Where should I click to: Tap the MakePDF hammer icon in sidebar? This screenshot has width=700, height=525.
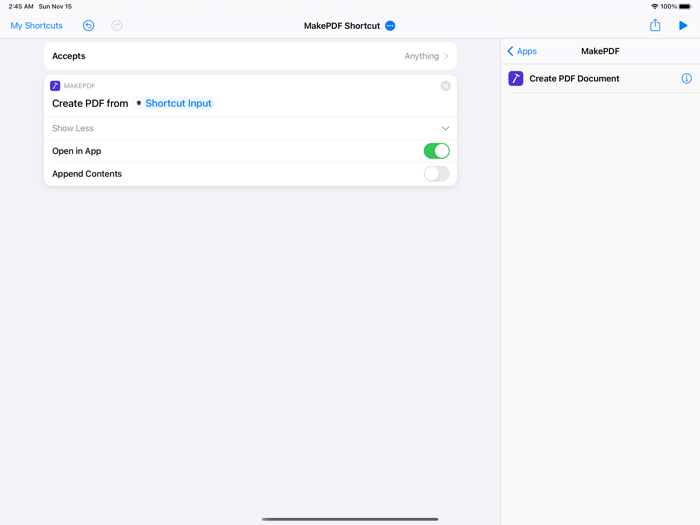[516, 79]
